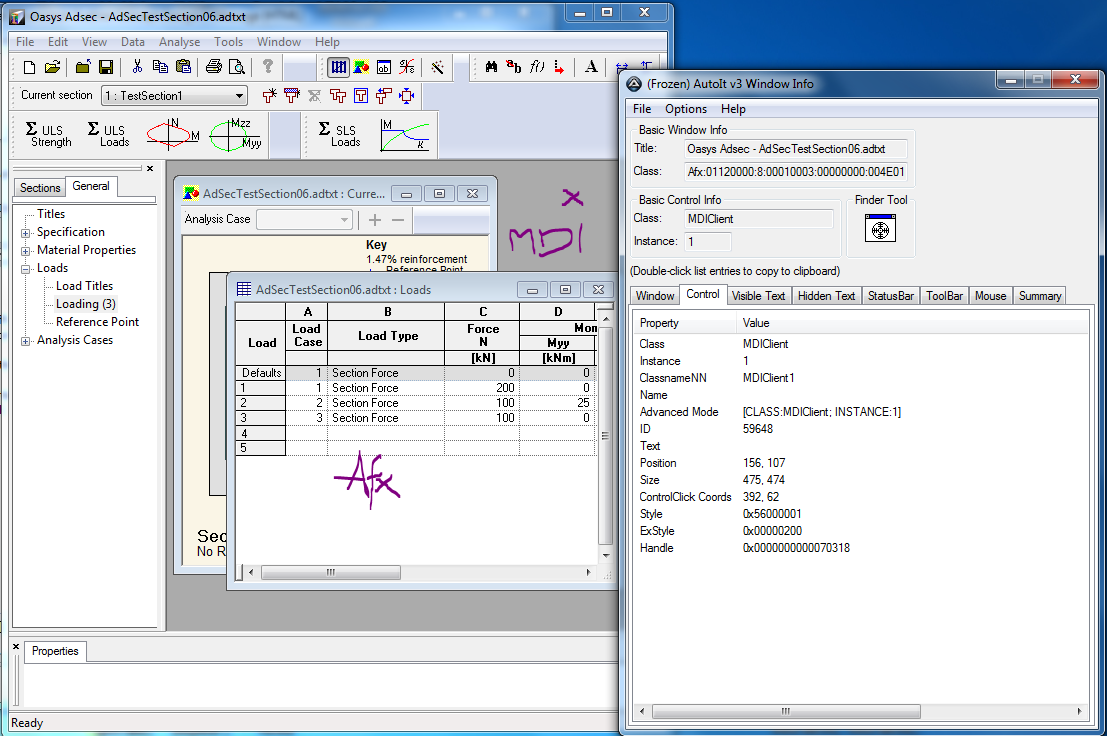This screenshot has height=736, width=1107.
Task: Collapse the Loads tree node
Action: point(25,269)
